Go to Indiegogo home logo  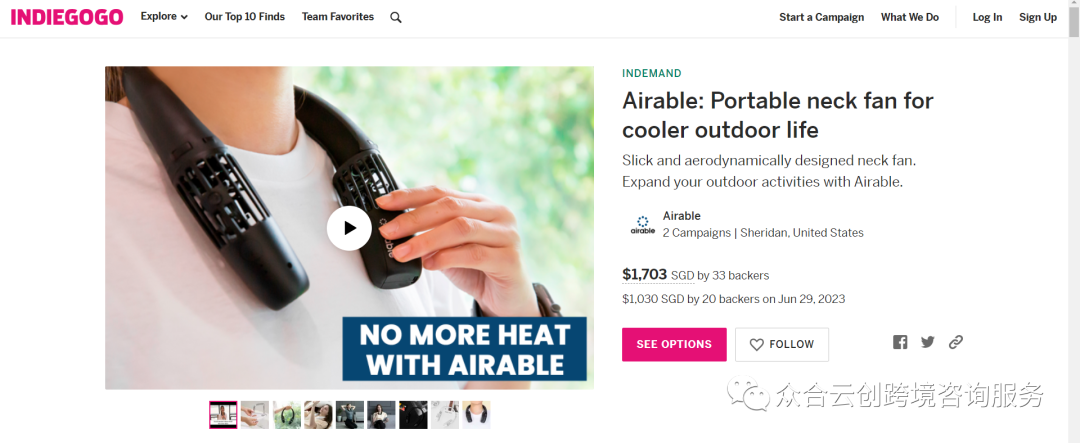tap(67, 17)
